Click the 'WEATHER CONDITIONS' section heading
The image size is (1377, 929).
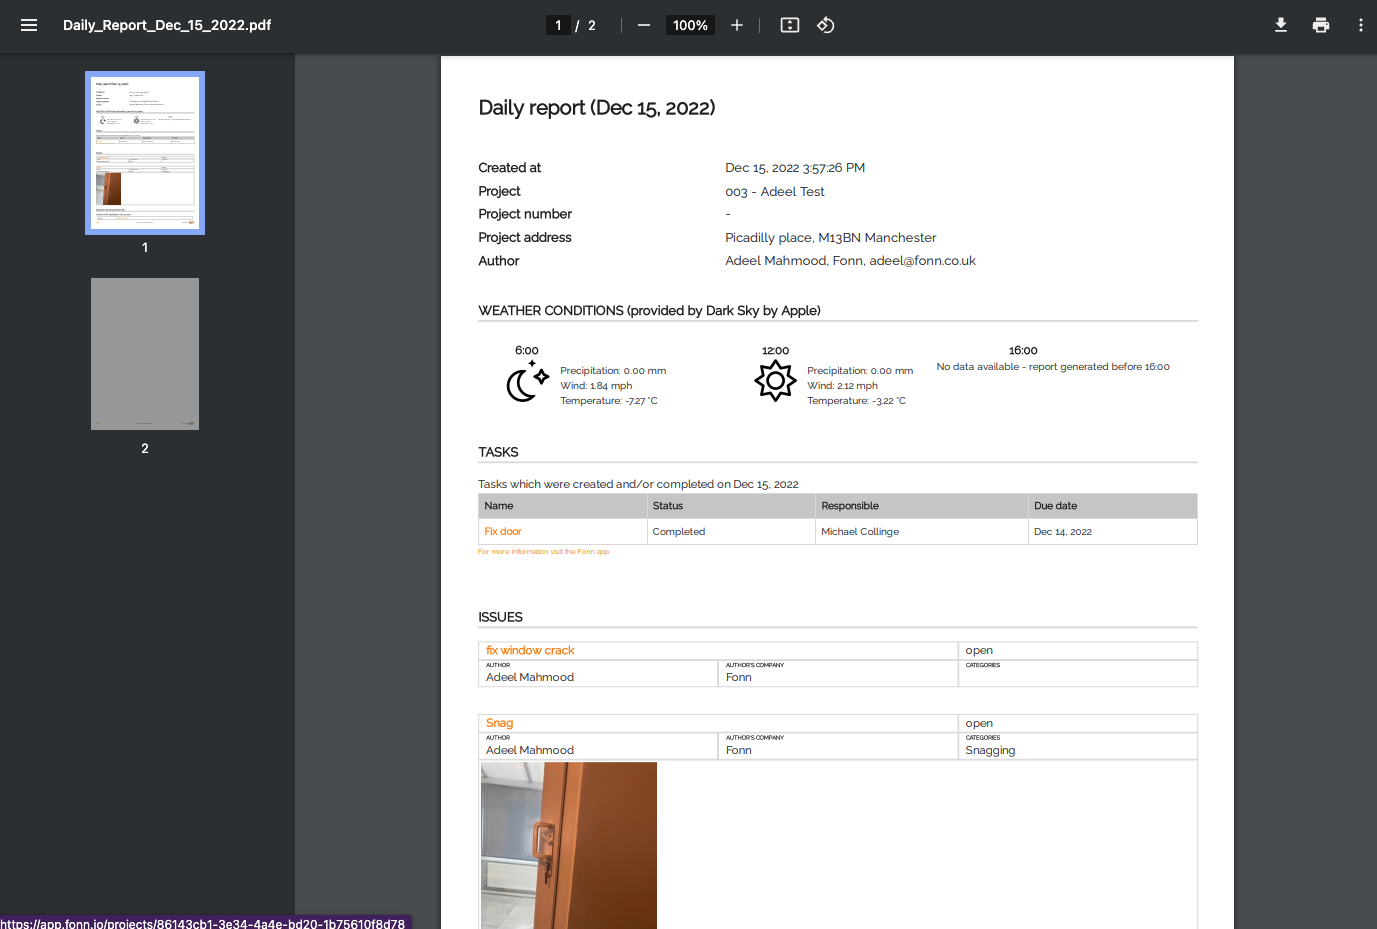[x=650, y=311]
